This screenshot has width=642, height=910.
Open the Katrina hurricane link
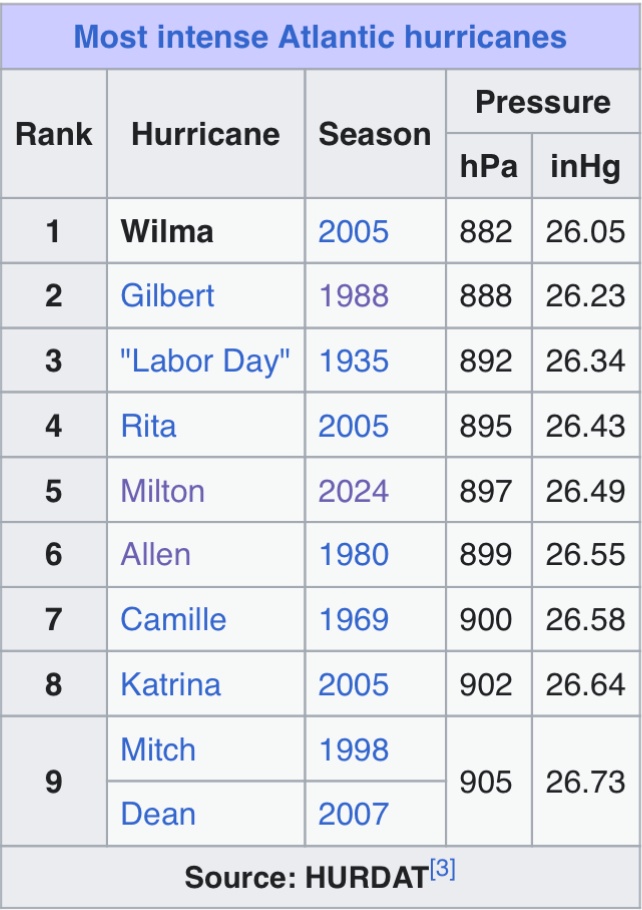[170, 685]
